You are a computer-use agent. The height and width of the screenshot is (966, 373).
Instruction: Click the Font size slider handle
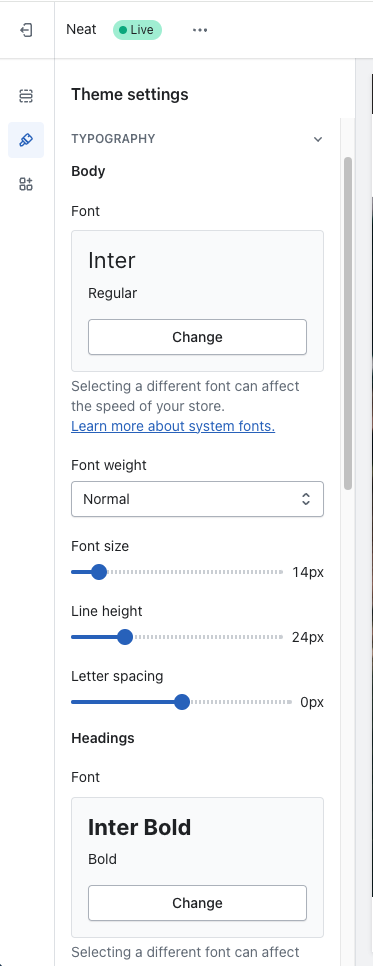[99, 572]
